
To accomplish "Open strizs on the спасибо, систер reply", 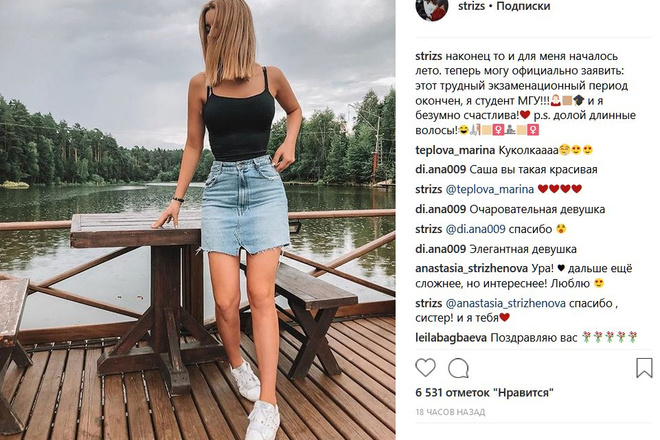I will 428,304.
